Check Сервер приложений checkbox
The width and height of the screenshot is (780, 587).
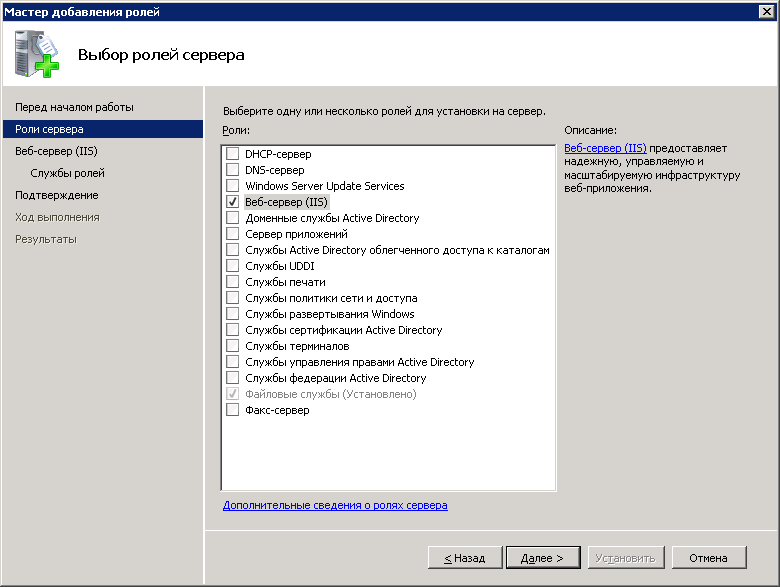click(232, 234)
